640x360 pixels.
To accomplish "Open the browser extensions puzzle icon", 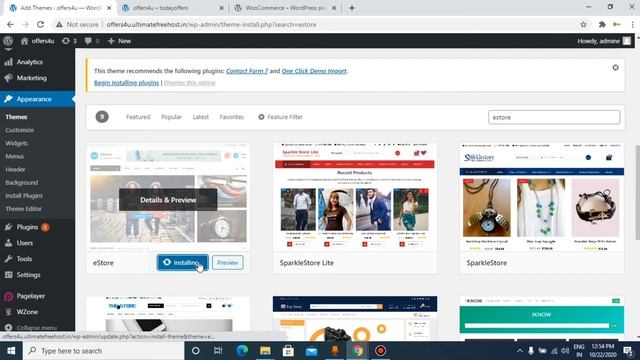I will tap(602, 24).
